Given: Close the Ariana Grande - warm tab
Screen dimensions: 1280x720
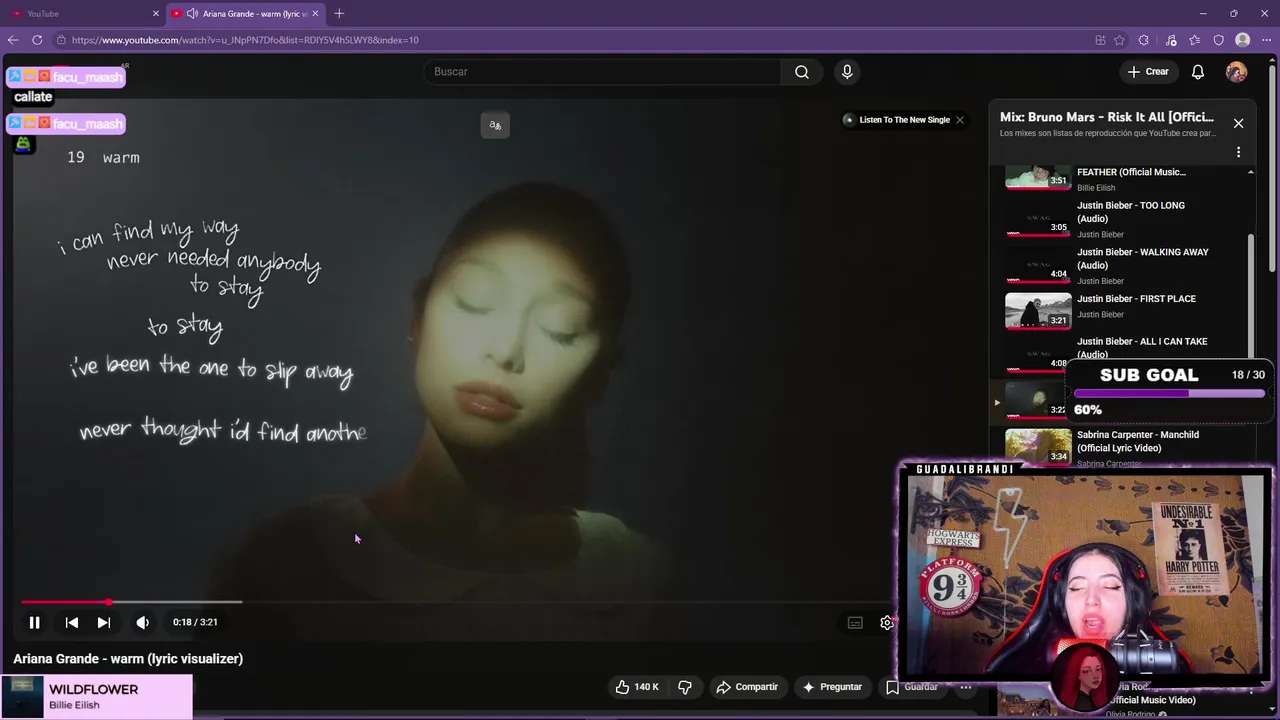Looking at the screenshot, I should pyautogui.click(x=315, y=13).
